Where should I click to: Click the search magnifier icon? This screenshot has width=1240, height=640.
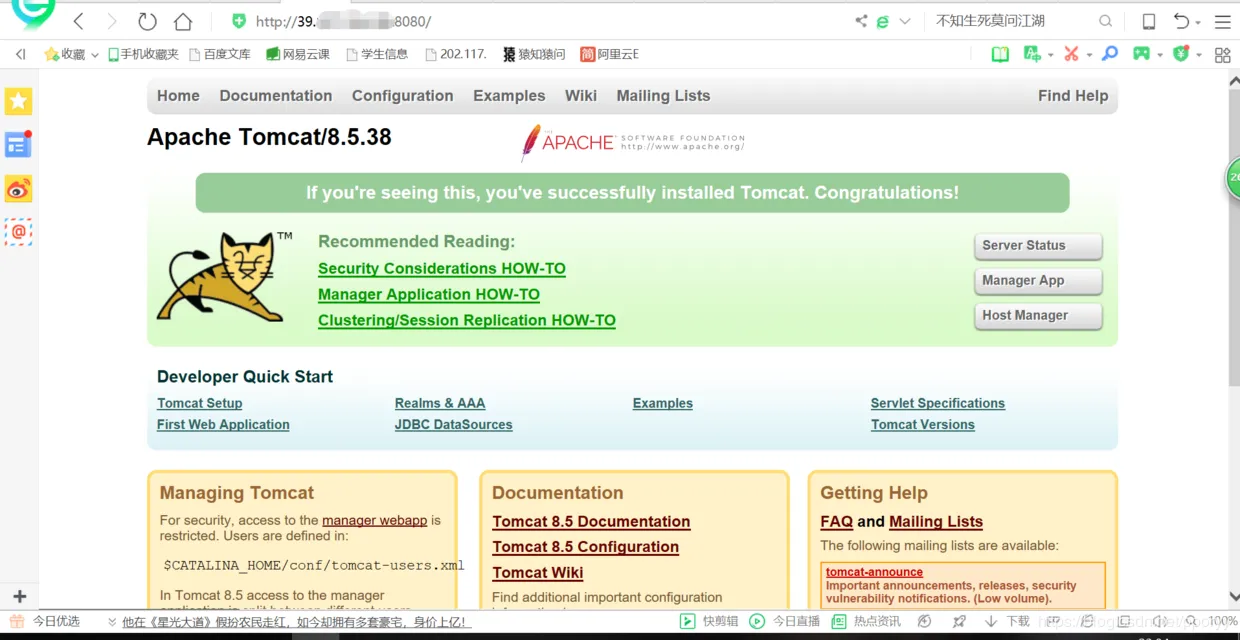coord(1105,21)
